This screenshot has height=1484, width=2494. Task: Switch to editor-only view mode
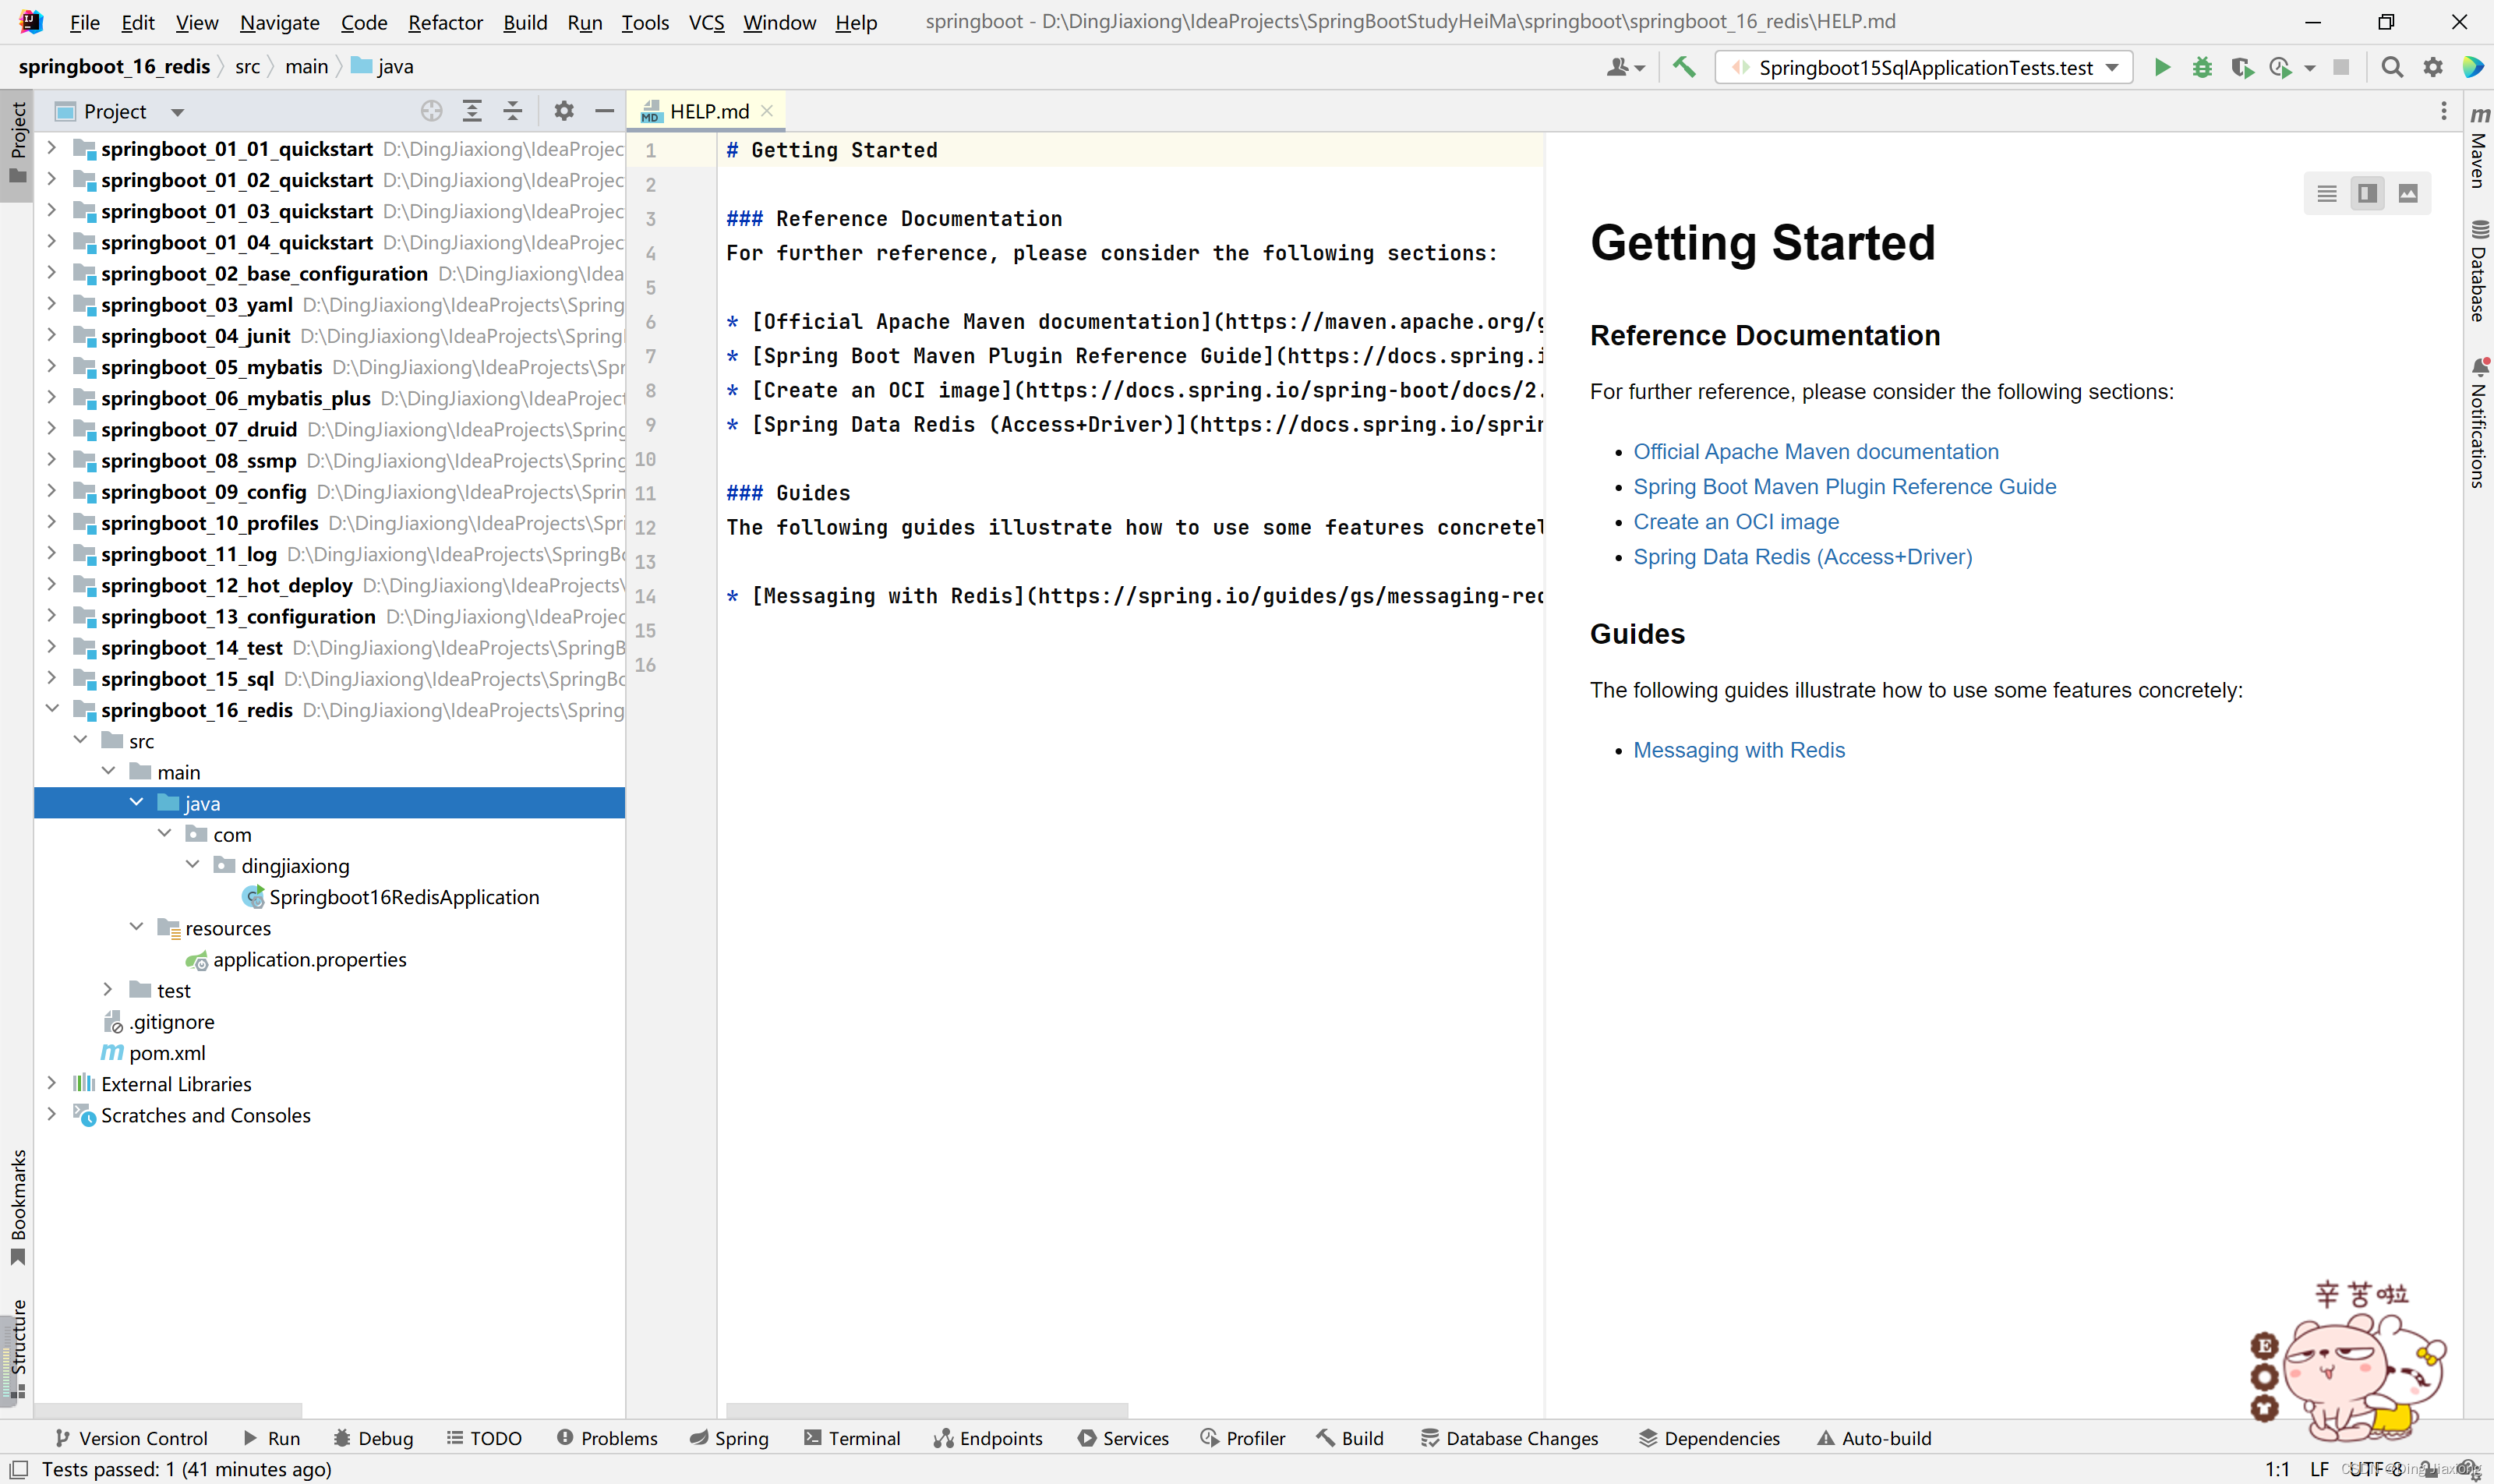pos(2326,193)
